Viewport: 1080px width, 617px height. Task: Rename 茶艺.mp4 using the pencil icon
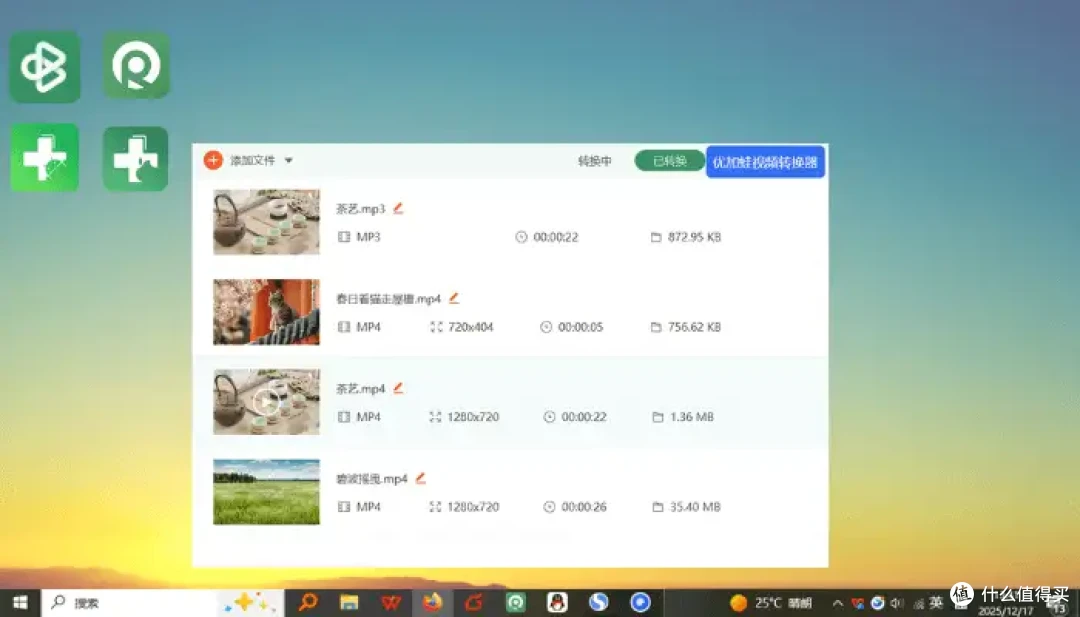point(398,388)
